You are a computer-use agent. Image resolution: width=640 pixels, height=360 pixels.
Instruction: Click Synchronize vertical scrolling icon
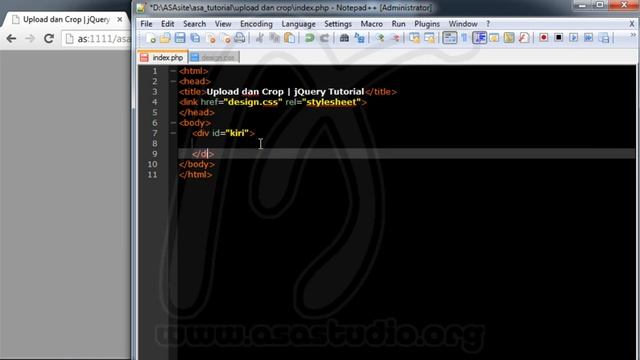pyautogui.click(x=414, y=38)
